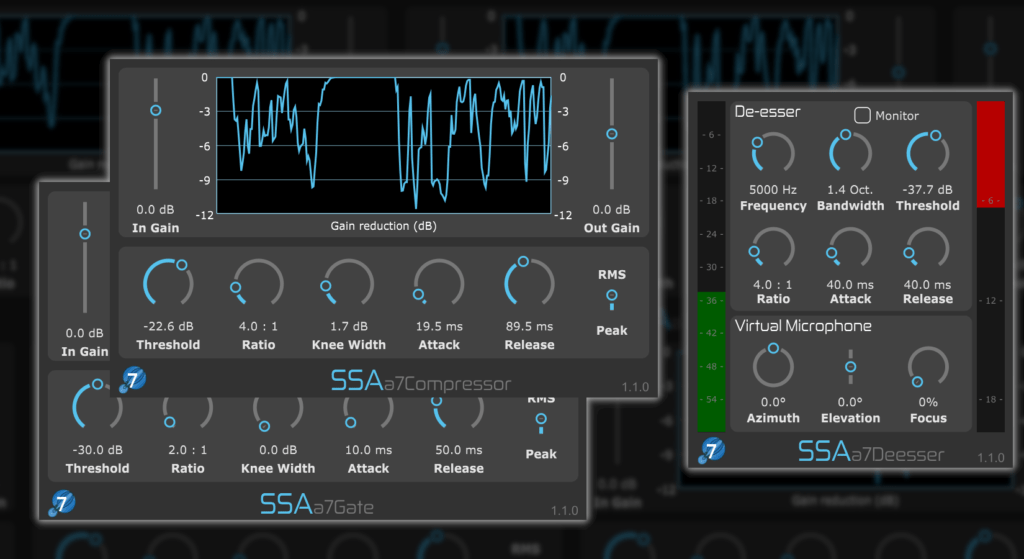Screen dimensions: 1024x559
Task: Click the Elevation slider in Virtual Microphone
Action: pos(850,367)
